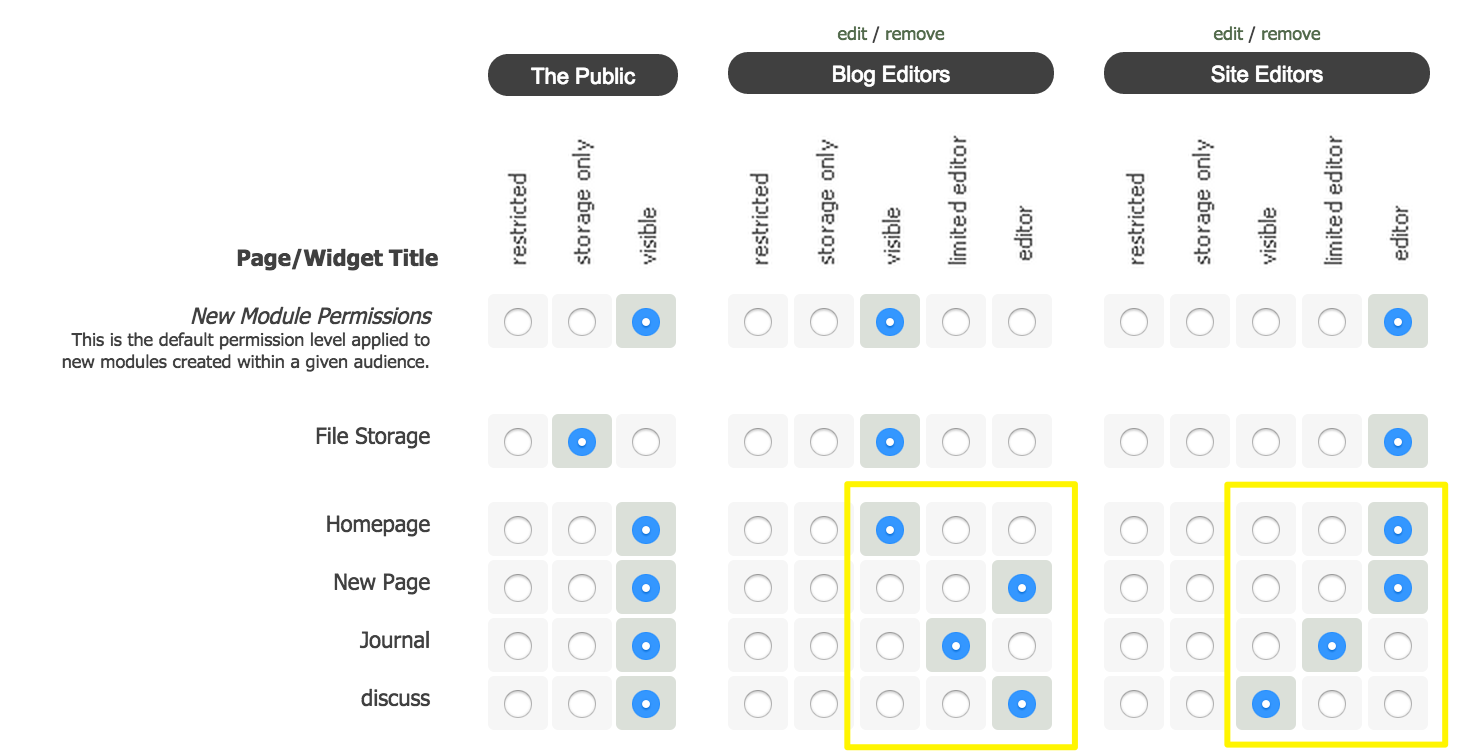Image resolution: width=1468 pixels, height=754 pixels.
Task: Select the Site Editors audience header
Action: (x=1266, y=74)
